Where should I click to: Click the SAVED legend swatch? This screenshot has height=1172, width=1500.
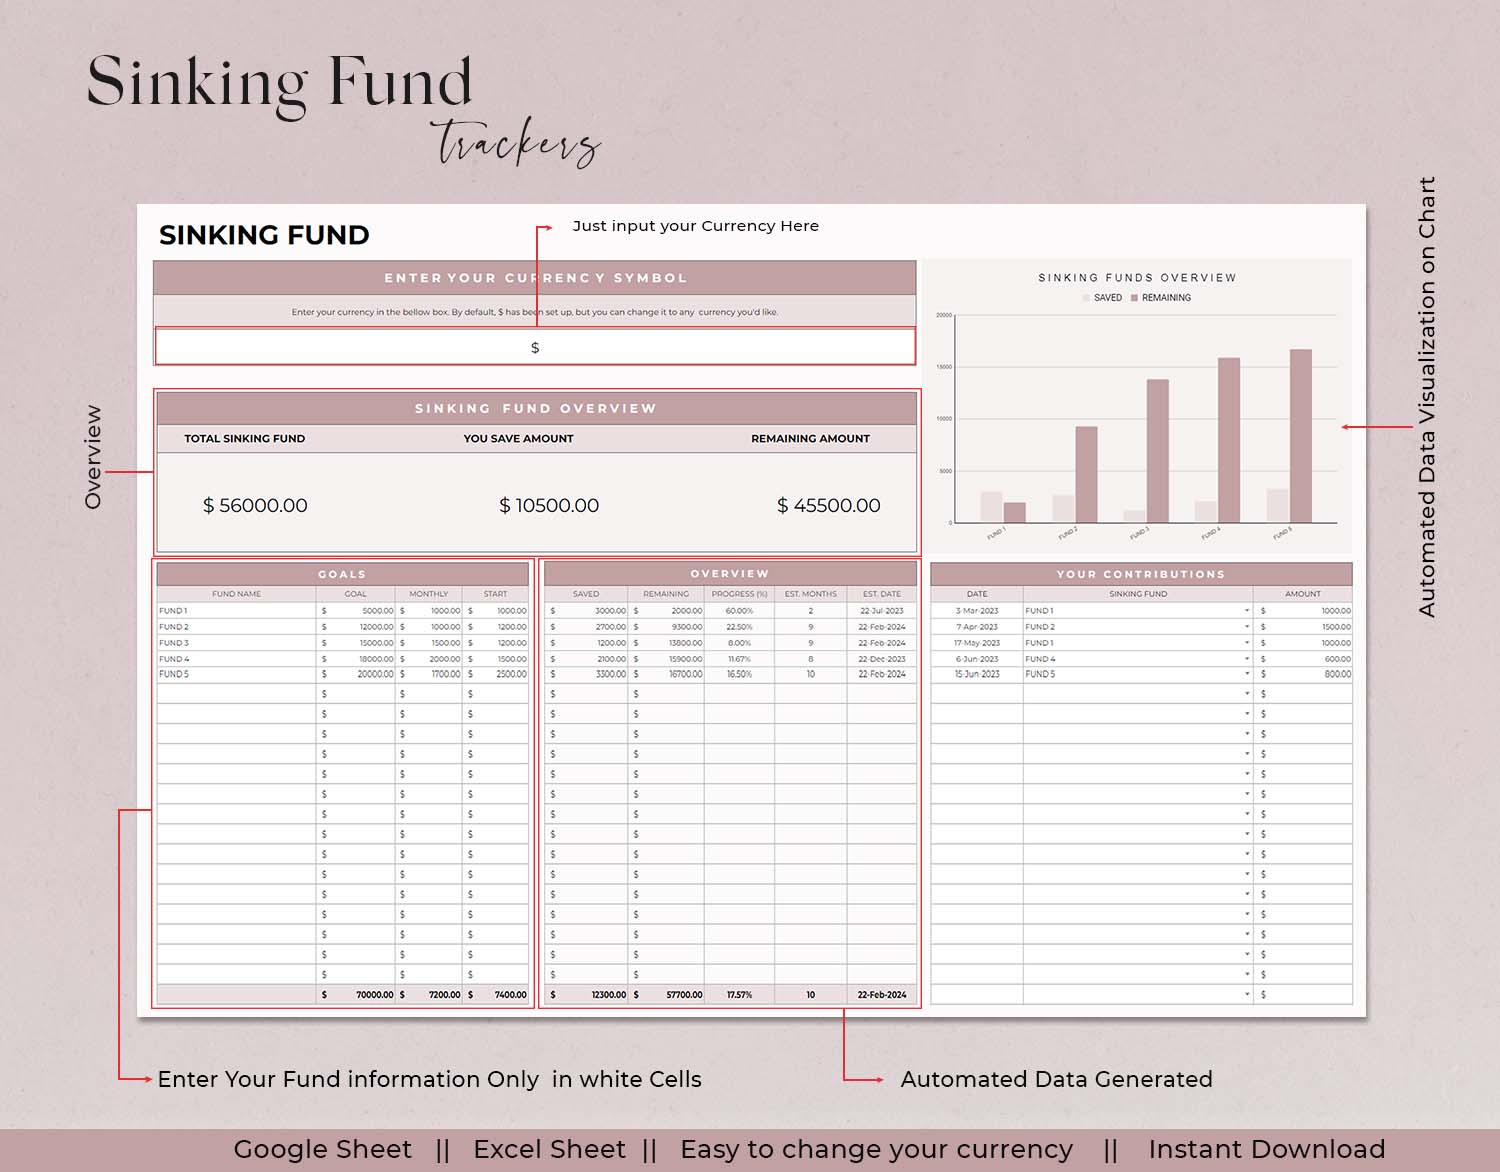click(1086, 298)
